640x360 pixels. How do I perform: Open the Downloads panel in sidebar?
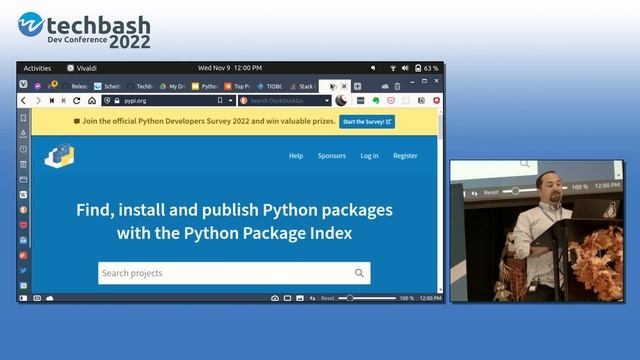click(x=23, y=133)
